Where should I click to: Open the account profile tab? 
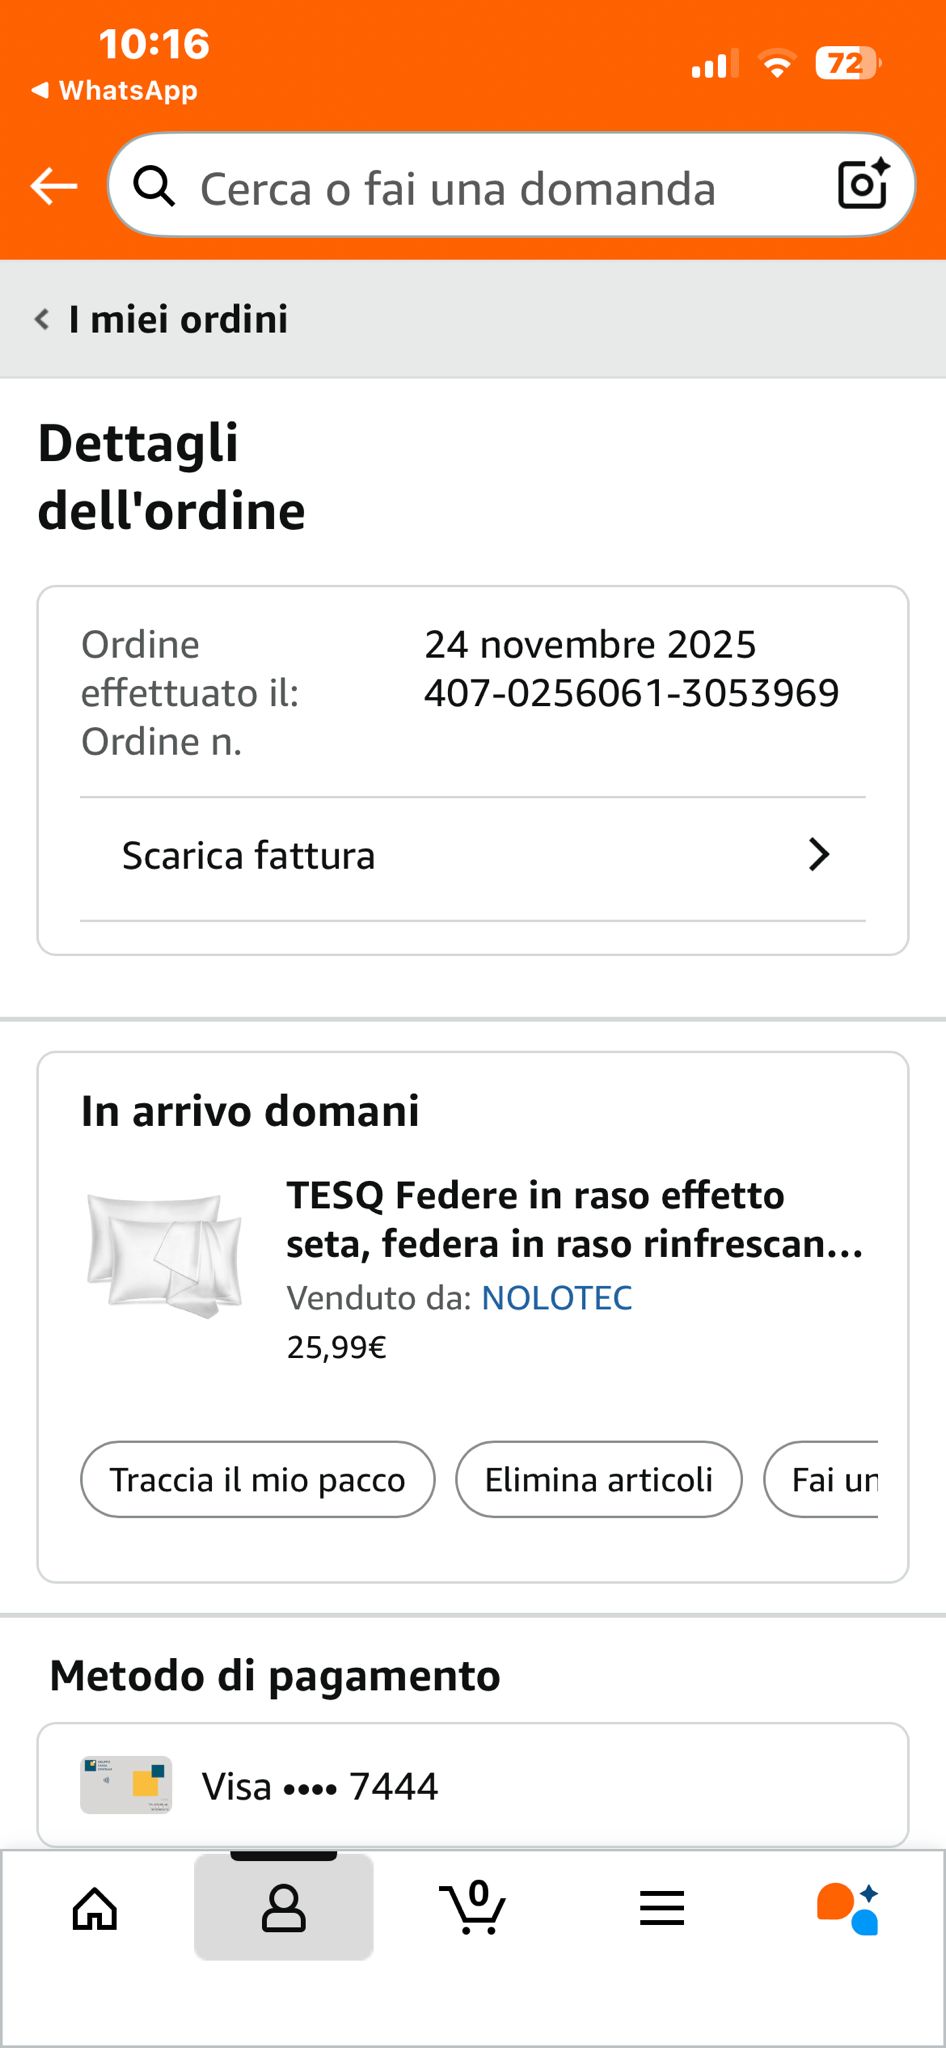[x=284, y=1908]
